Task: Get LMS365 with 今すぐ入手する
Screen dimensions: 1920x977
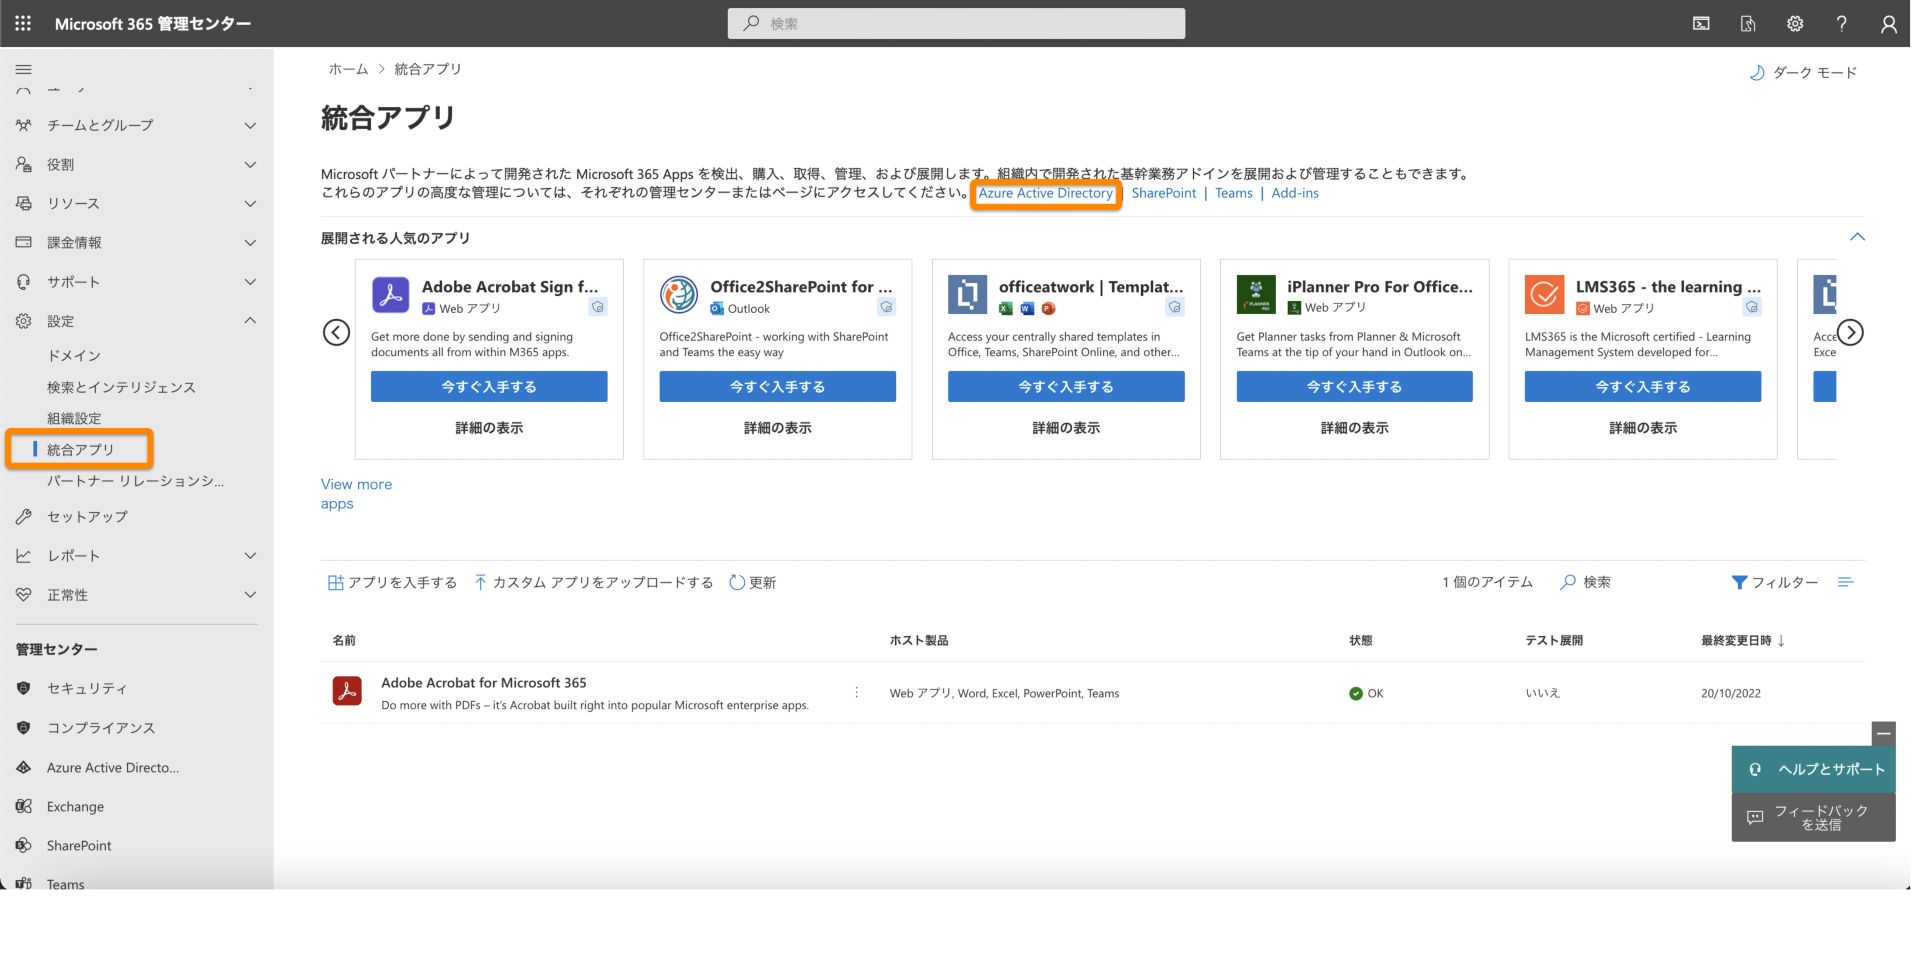Action: click(x=1643, y=387)
